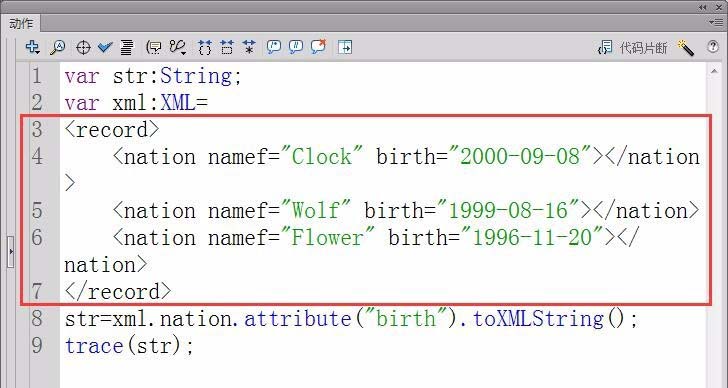The height and width of the screenshot is (388, 728).
Task: Toggle script assist magic wand
Action: pos(686,47)
